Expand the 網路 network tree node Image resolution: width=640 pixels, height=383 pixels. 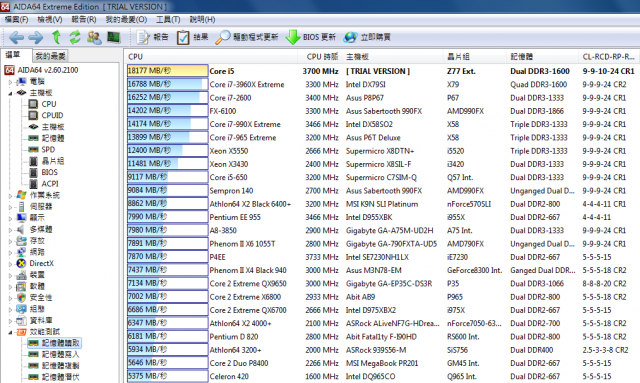10,252
